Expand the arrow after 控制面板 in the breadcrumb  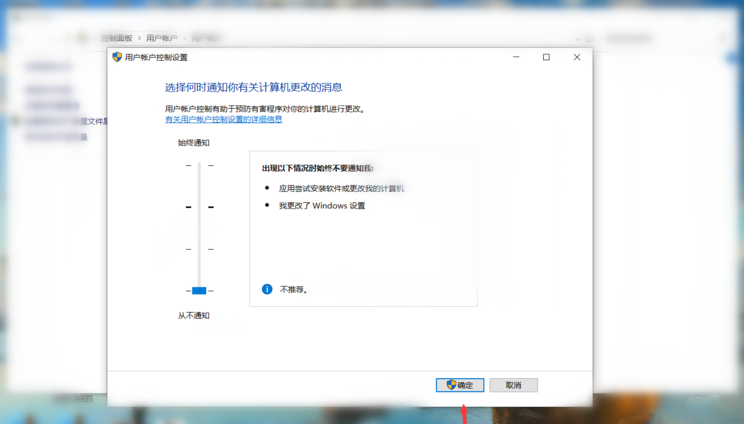click(x=139, y=38)
